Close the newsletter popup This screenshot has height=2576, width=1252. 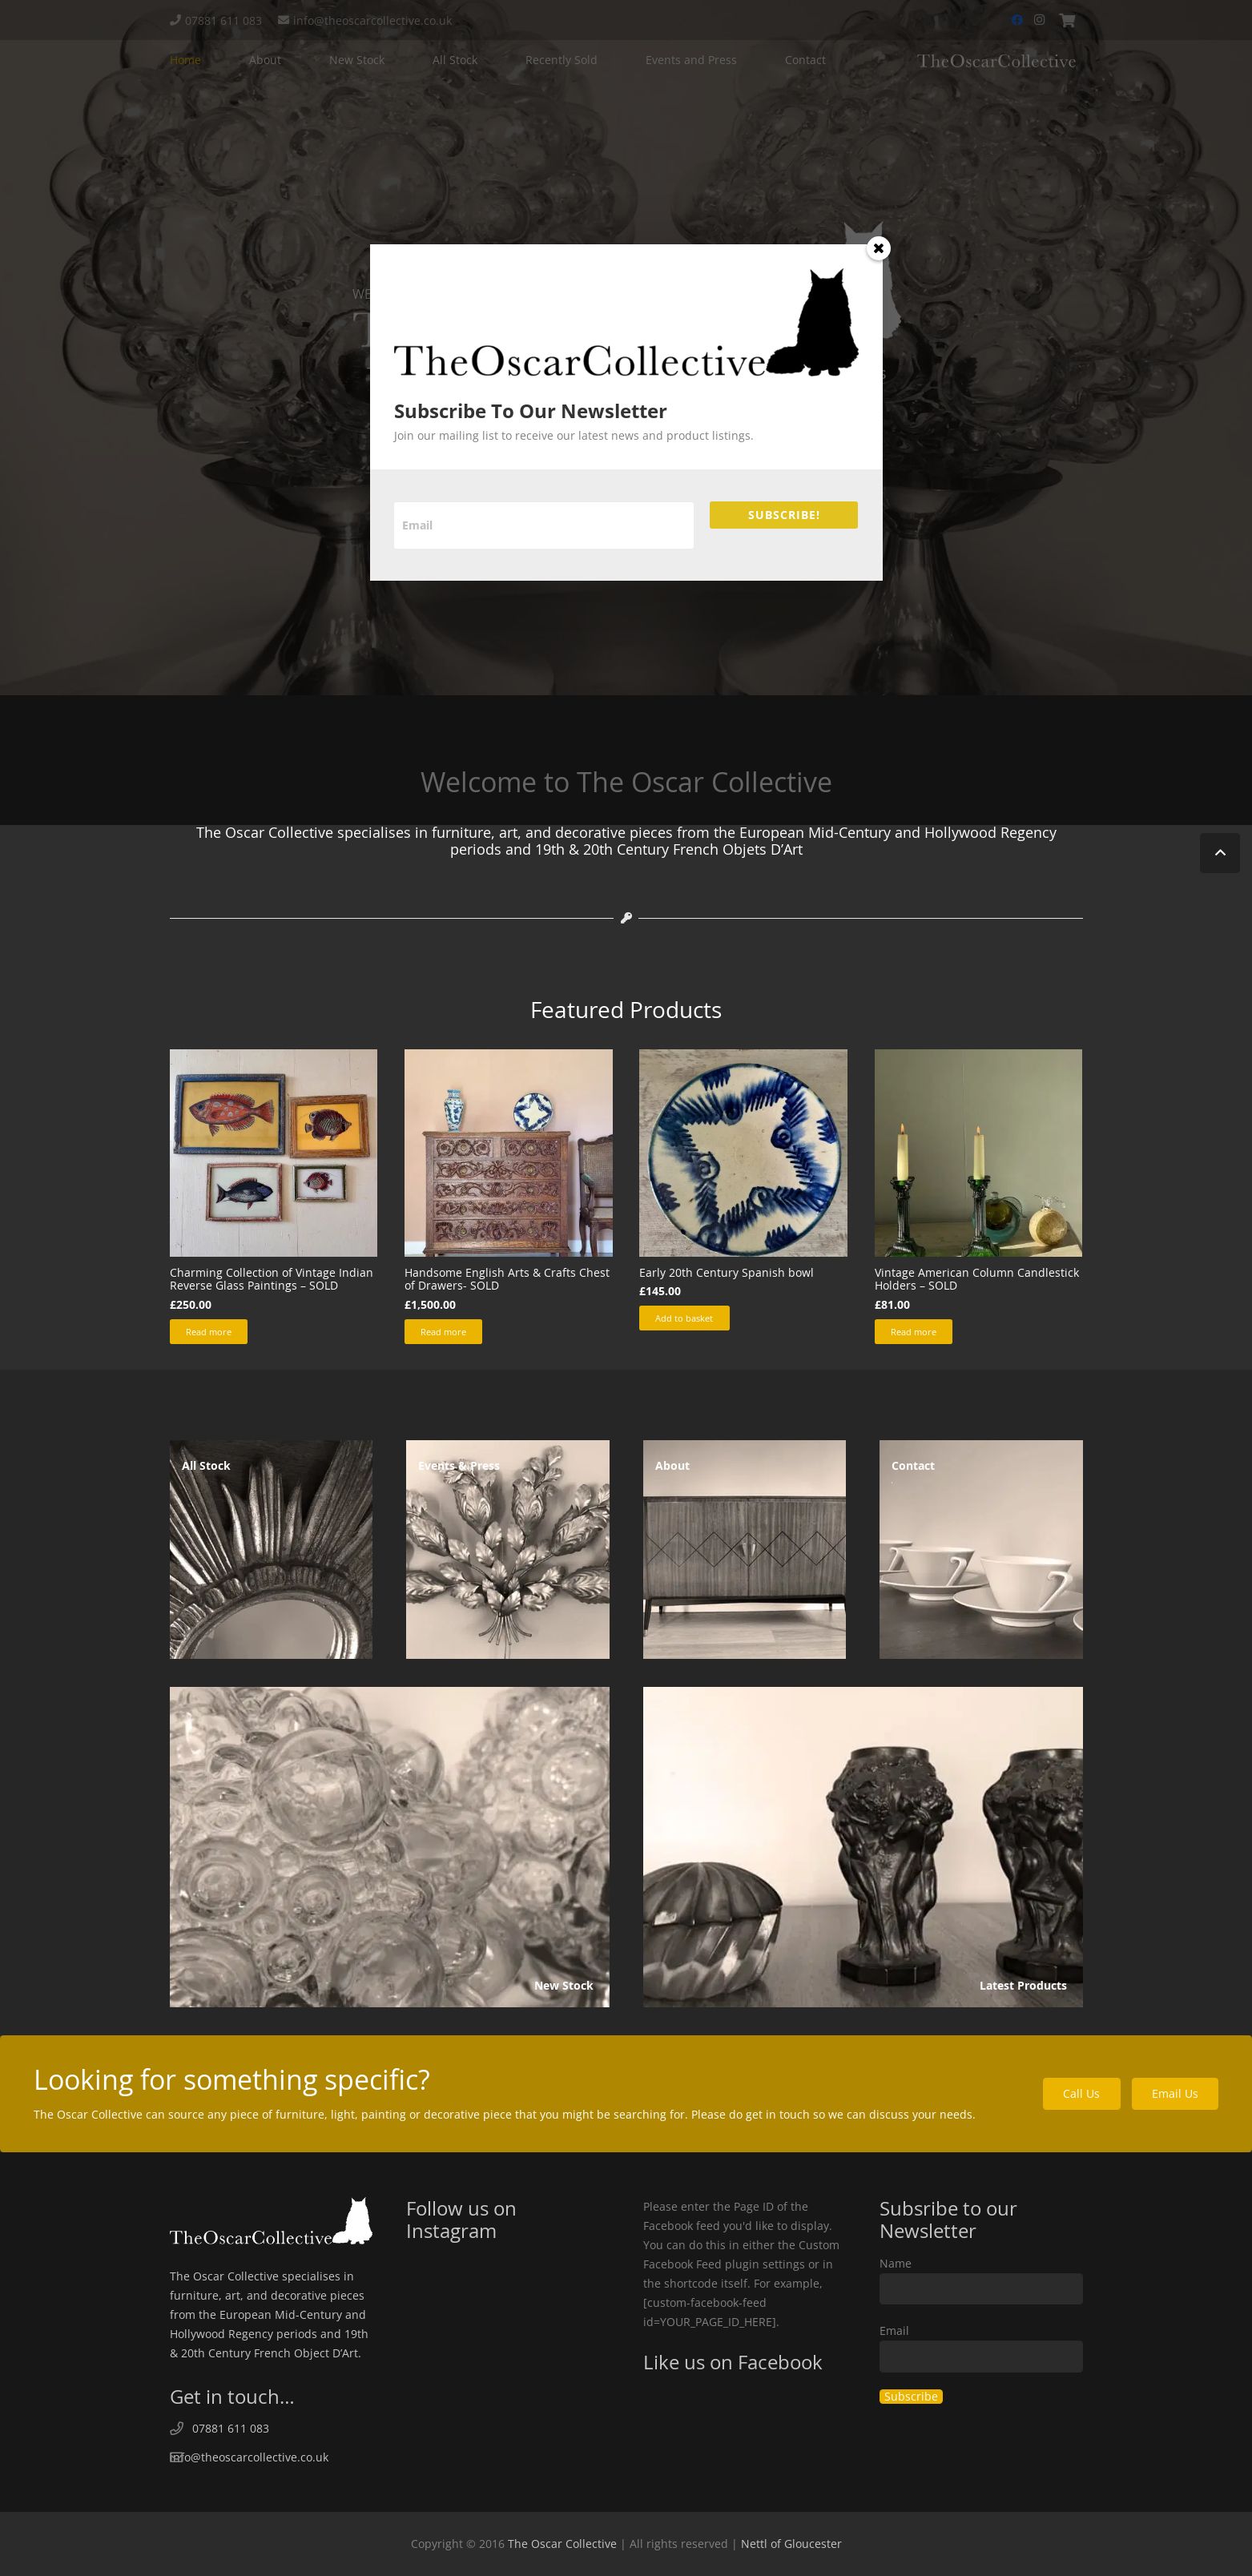point(878,248)
